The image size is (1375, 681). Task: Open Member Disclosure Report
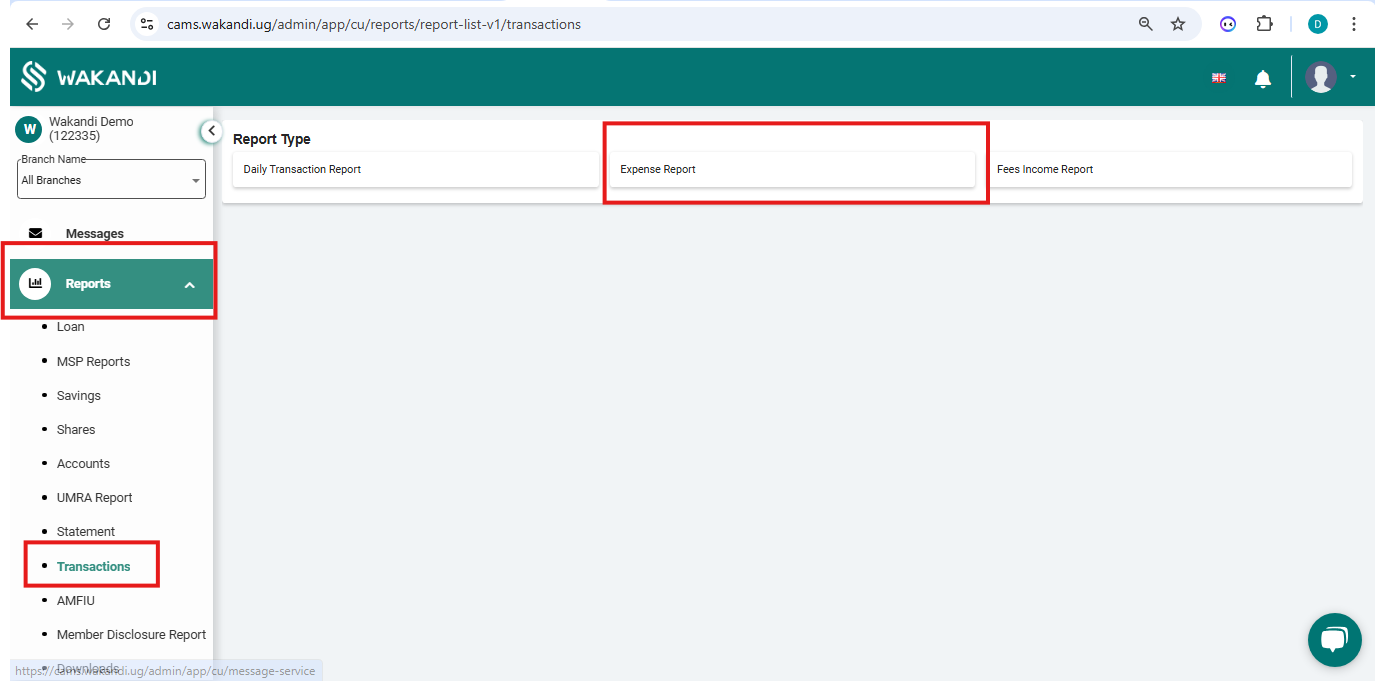click(131, 635)
